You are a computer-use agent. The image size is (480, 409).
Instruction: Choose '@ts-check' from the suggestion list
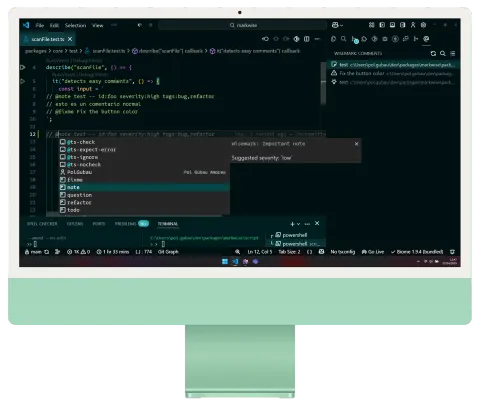tap(144, 142)
